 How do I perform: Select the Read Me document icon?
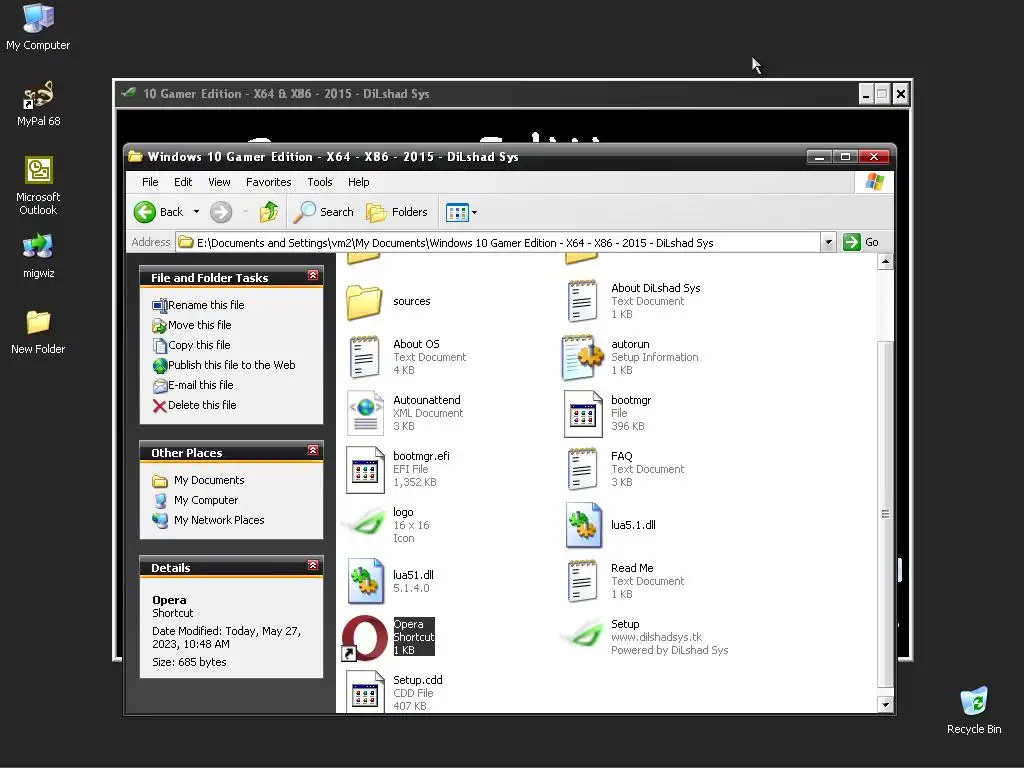pyautogui.click(x=582, y=581)
